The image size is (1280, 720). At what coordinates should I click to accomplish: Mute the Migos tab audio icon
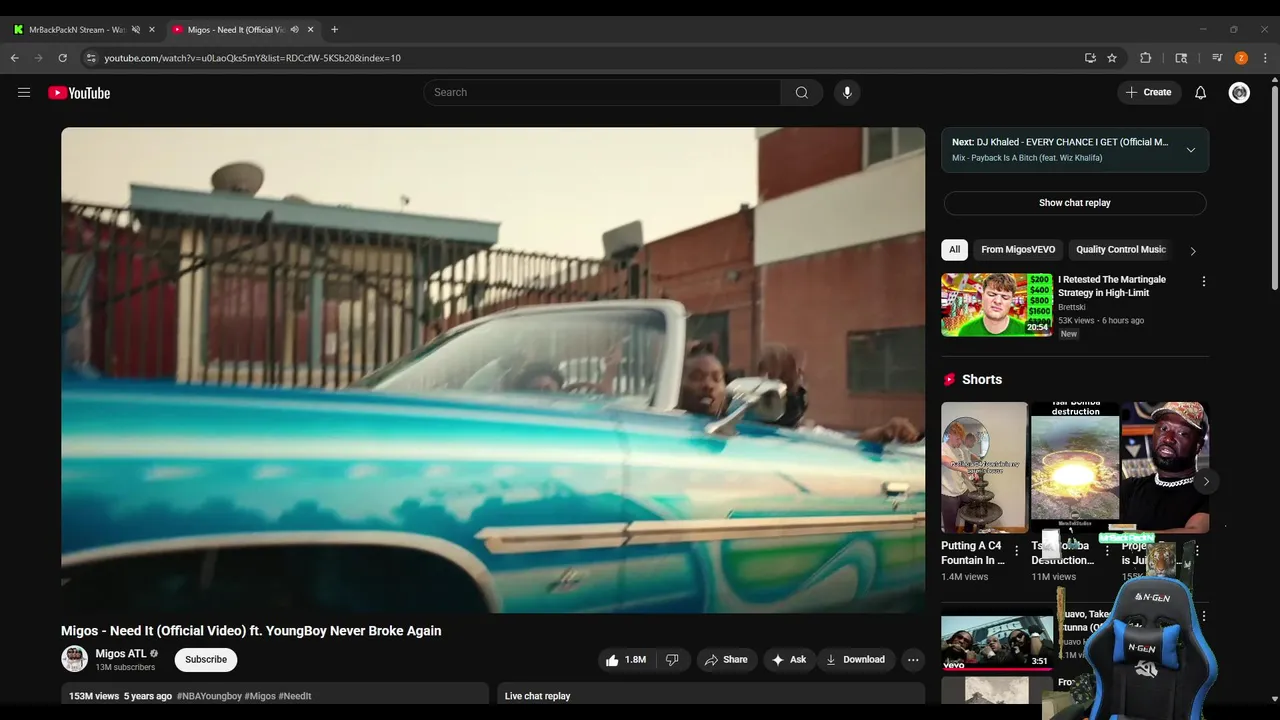[x=294, y=30]
